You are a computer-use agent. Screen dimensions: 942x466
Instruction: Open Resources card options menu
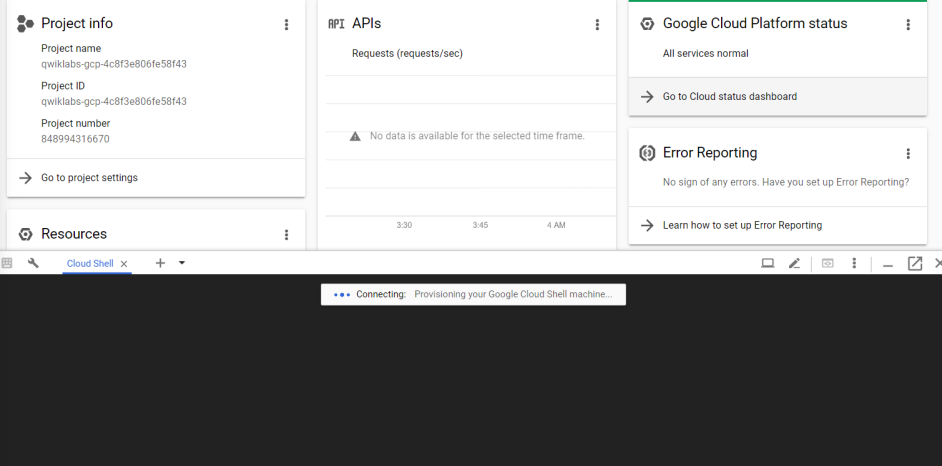286,235
